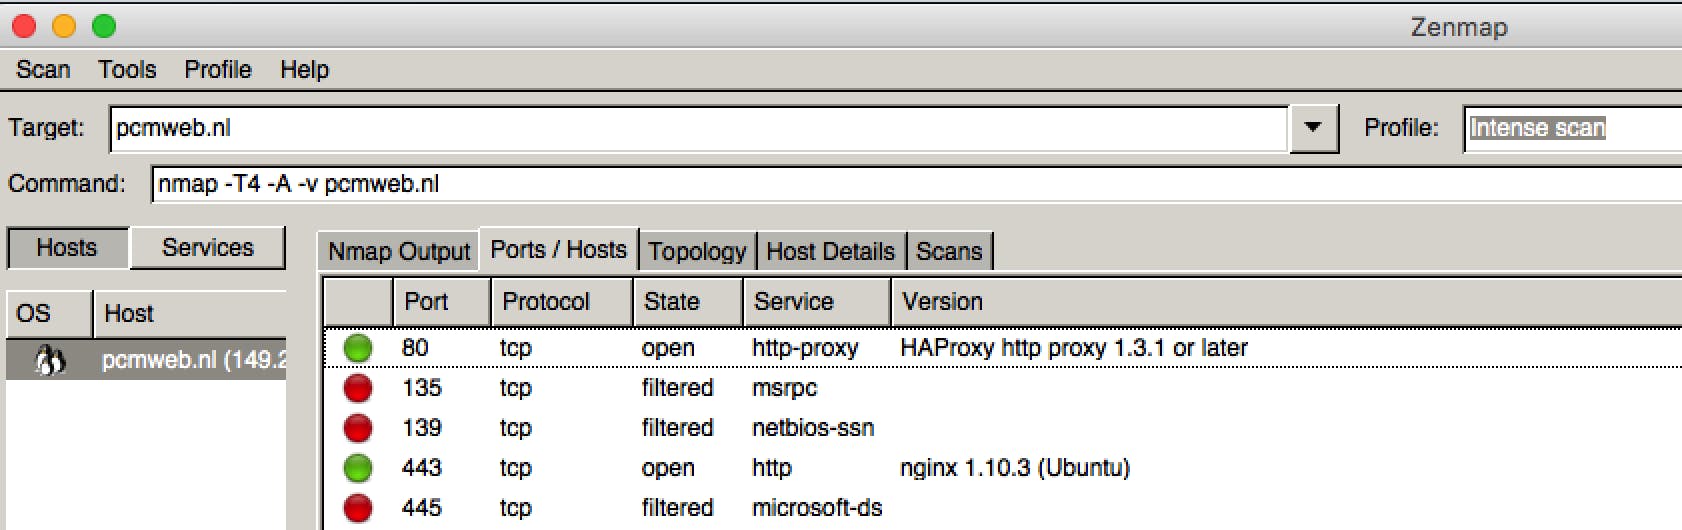The image size is (1682, 530).
Task: Click the Services toggle button
Action: 208,247
